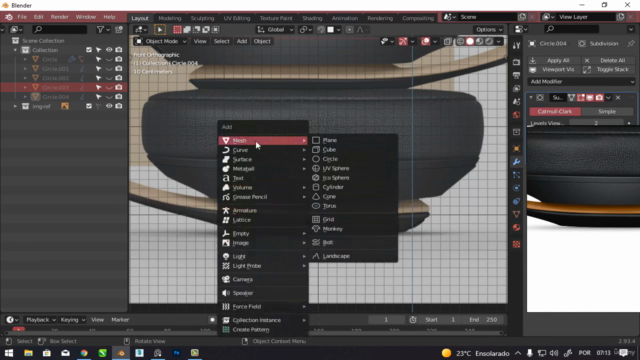The height and width of the screenshot is (360, 640).
Task: Toggle Collection exclude checkbox
Action: pos(89,50)
